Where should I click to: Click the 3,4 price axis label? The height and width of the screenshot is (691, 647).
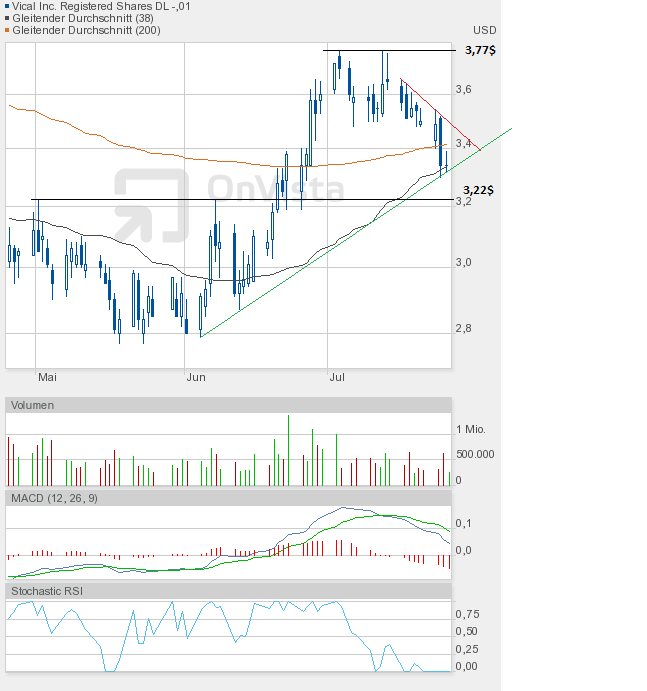coord(463,144)
